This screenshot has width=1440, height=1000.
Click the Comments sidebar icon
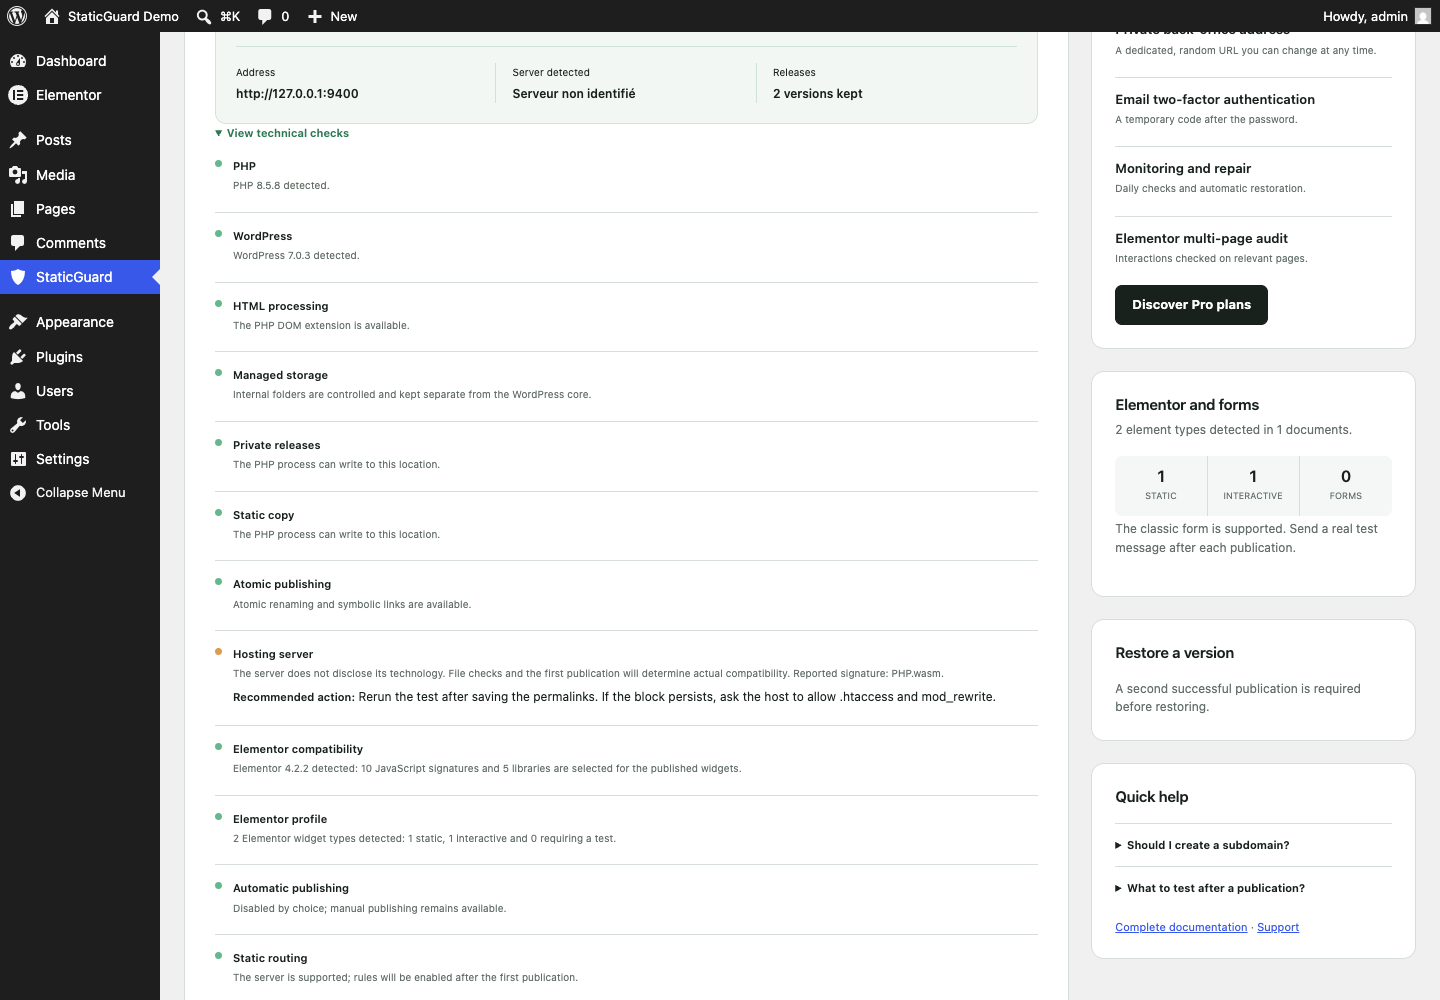click(x=18, y=243)
